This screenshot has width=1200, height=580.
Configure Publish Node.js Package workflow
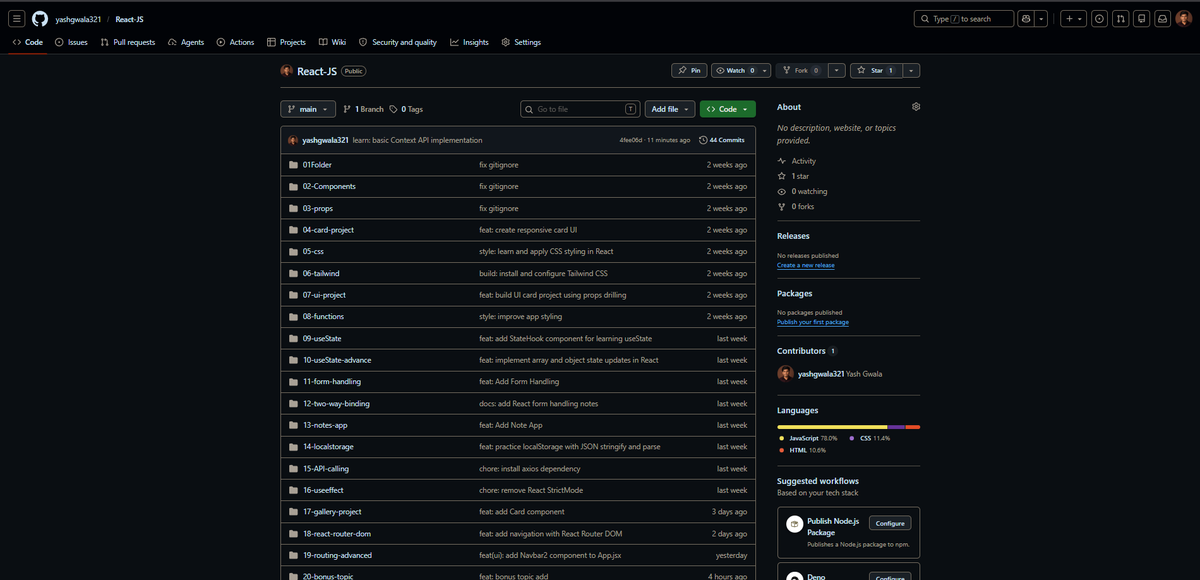(889, 523)
